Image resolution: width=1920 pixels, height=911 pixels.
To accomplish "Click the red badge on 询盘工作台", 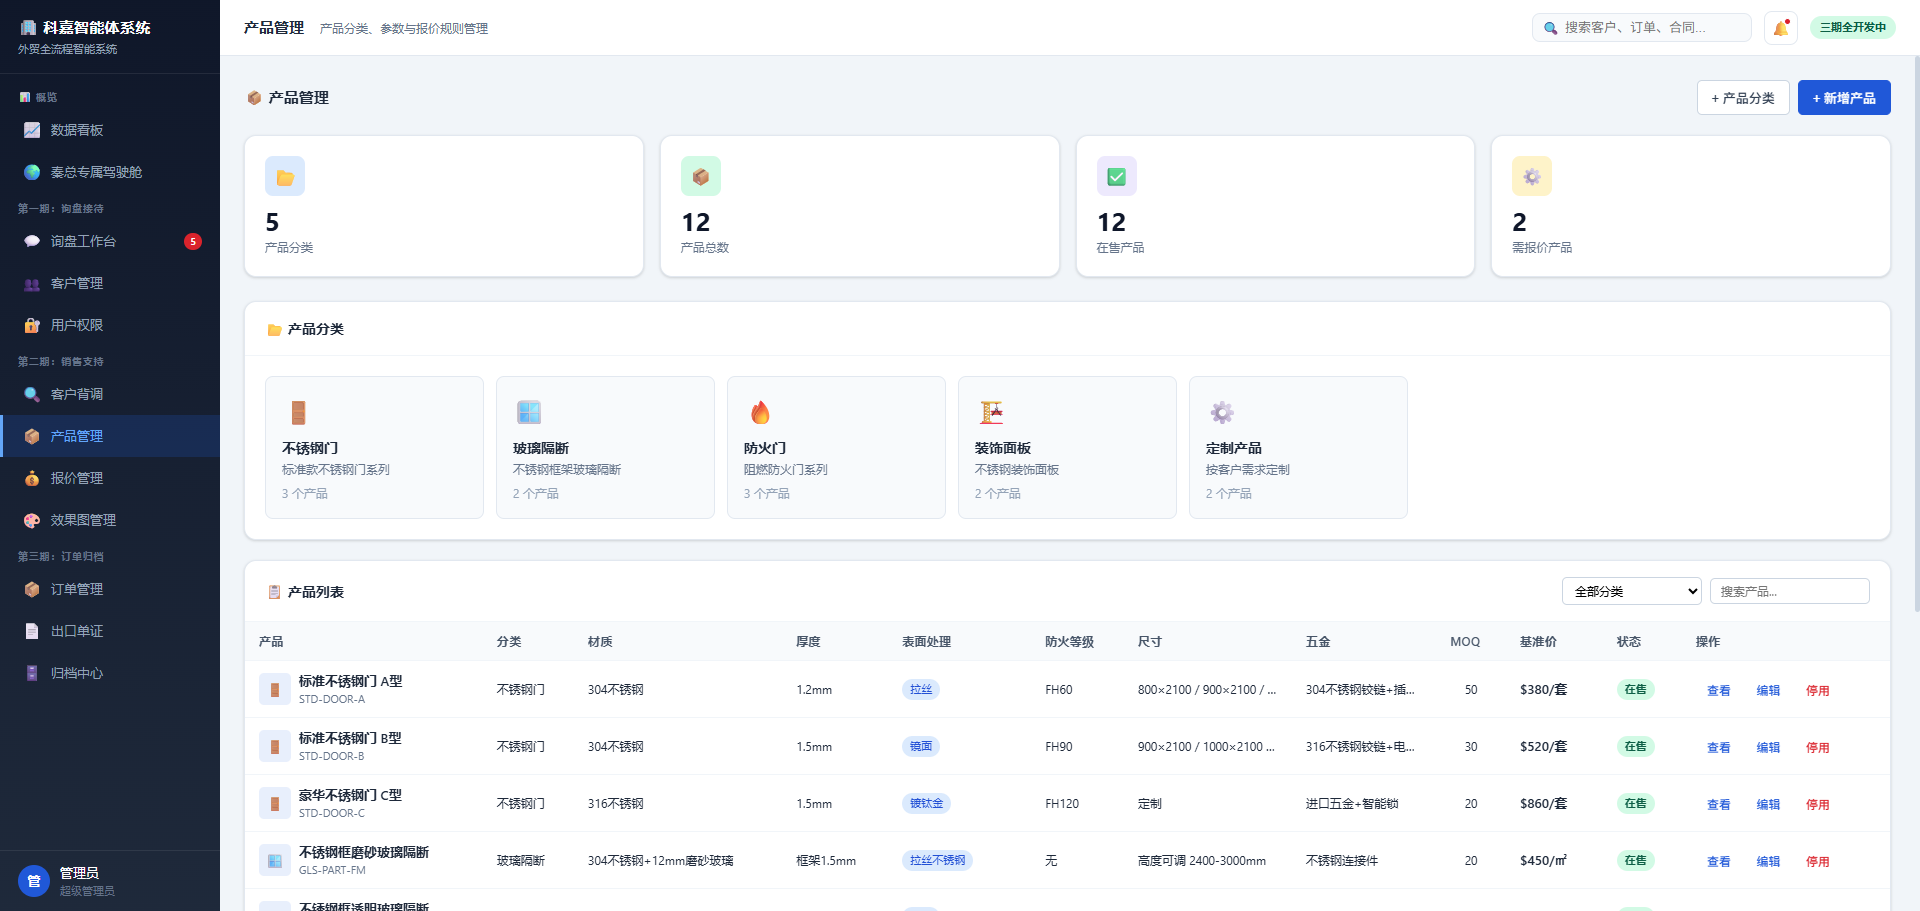I will click(193, 241).
